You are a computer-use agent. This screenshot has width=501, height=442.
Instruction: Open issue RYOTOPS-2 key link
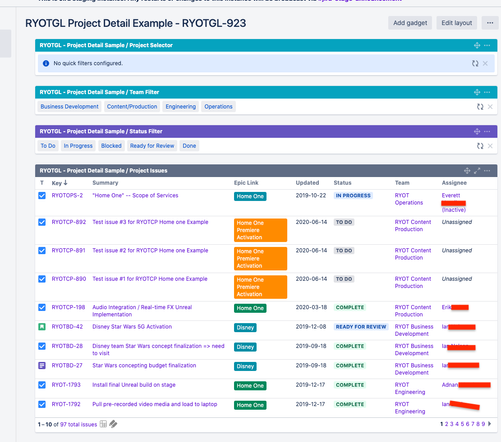point(67,196)
